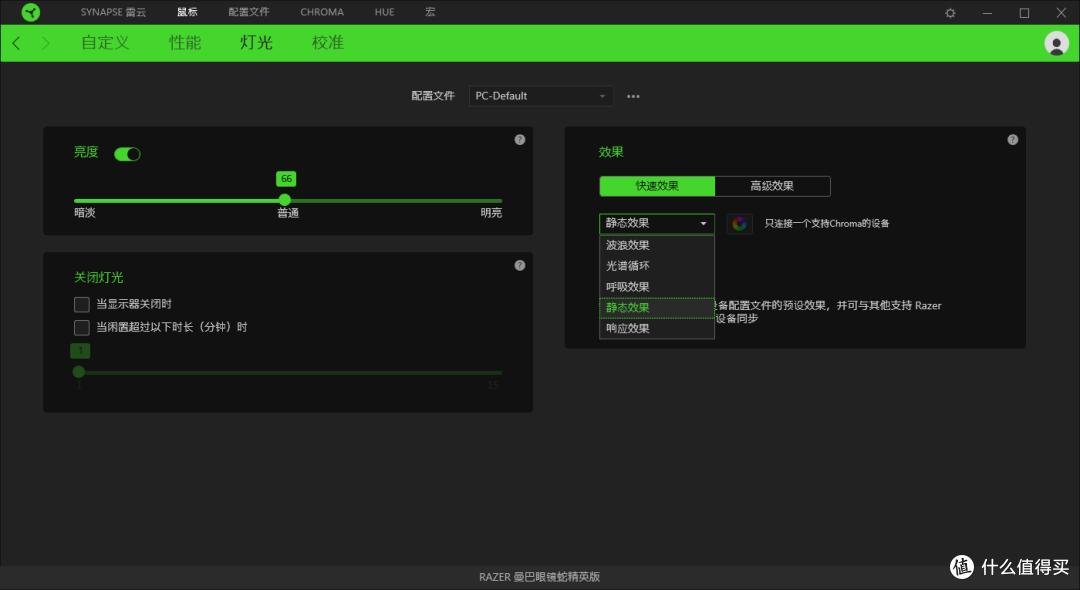
Task: Select the 快速效果 button
Action: coord(657,186)
